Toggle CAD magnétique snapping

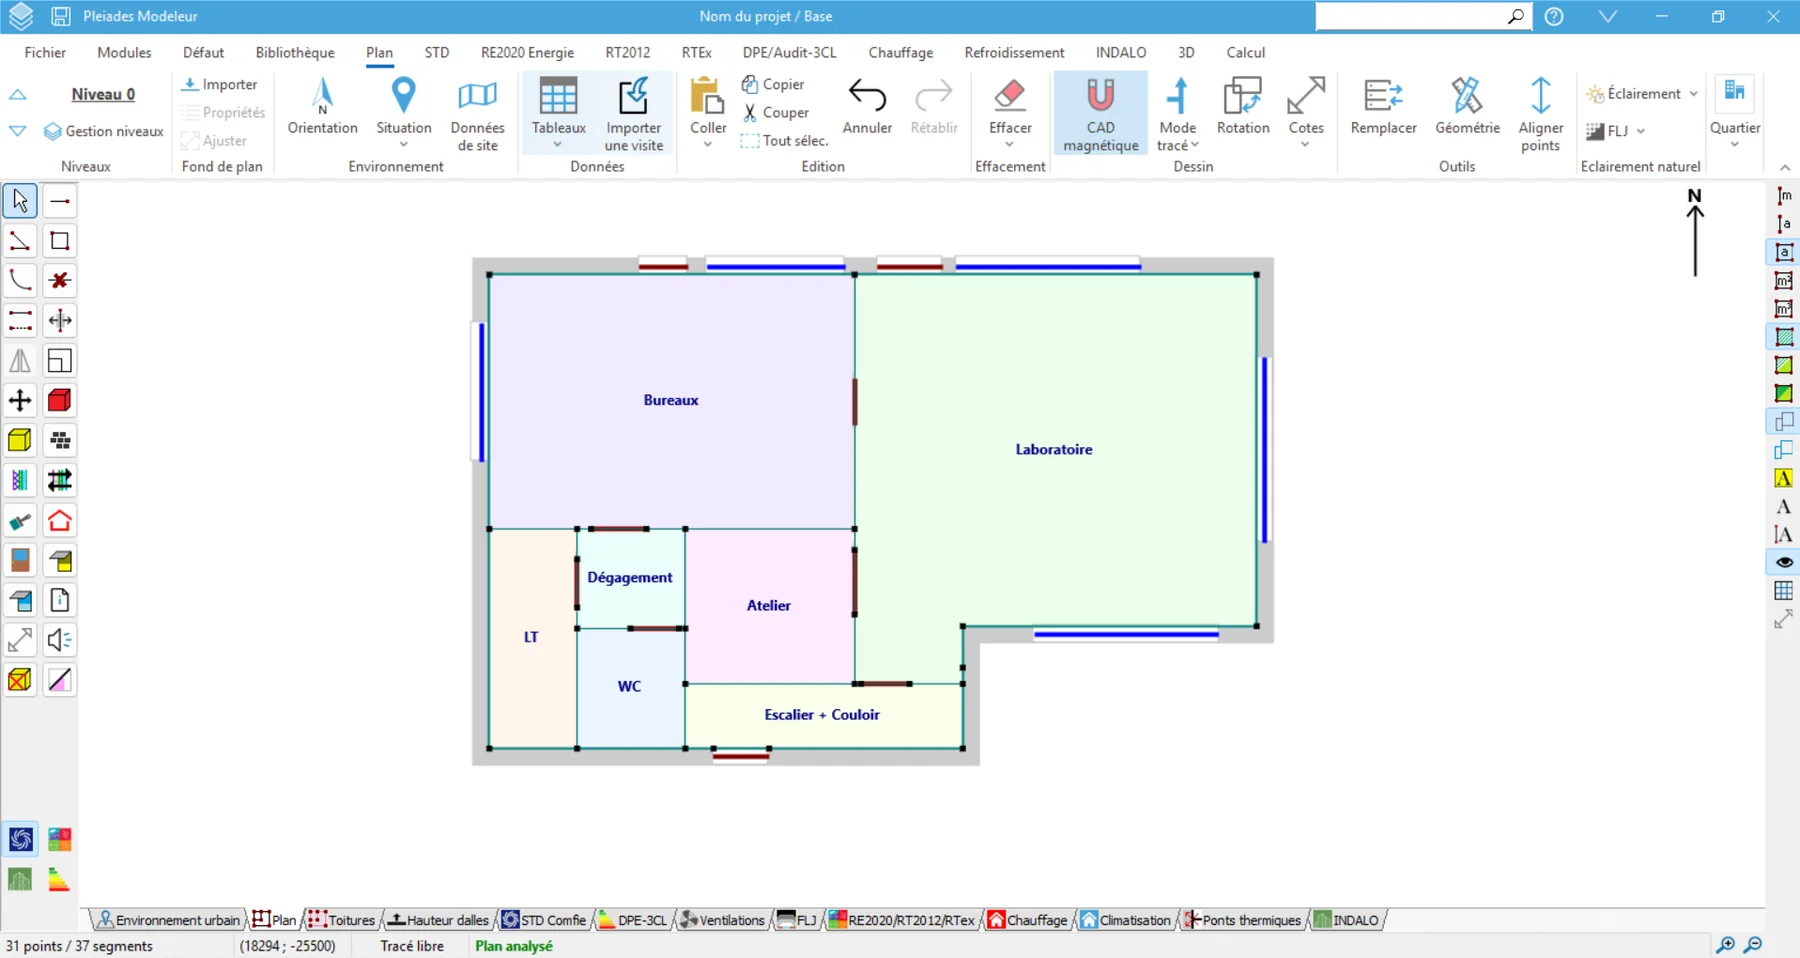[x=1100, y=114]
